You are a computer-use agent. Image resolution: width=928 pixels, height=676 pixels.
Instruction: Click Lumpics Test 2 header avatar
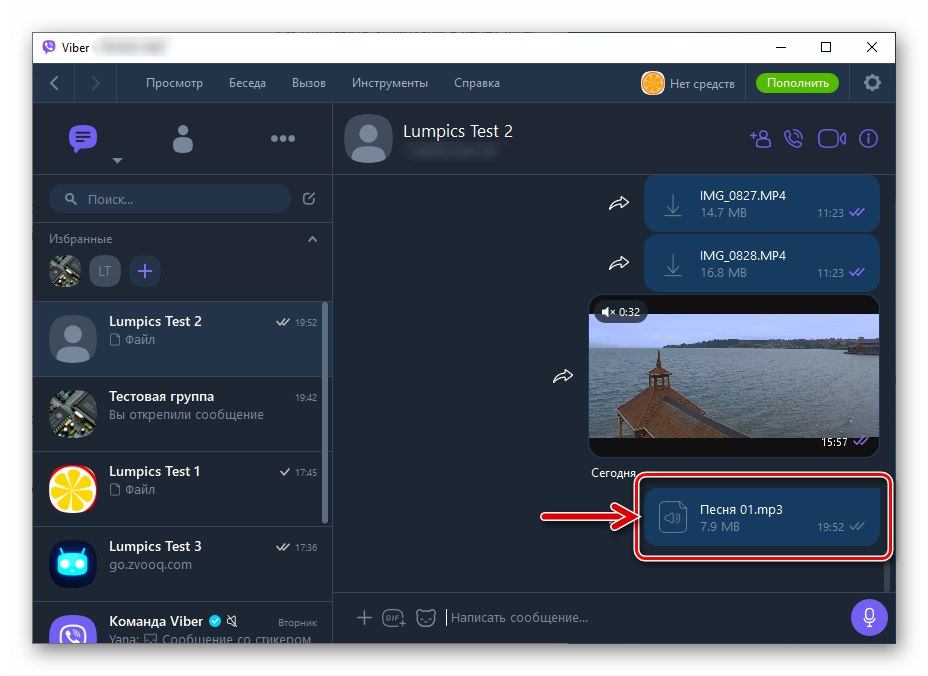(368, 139)
